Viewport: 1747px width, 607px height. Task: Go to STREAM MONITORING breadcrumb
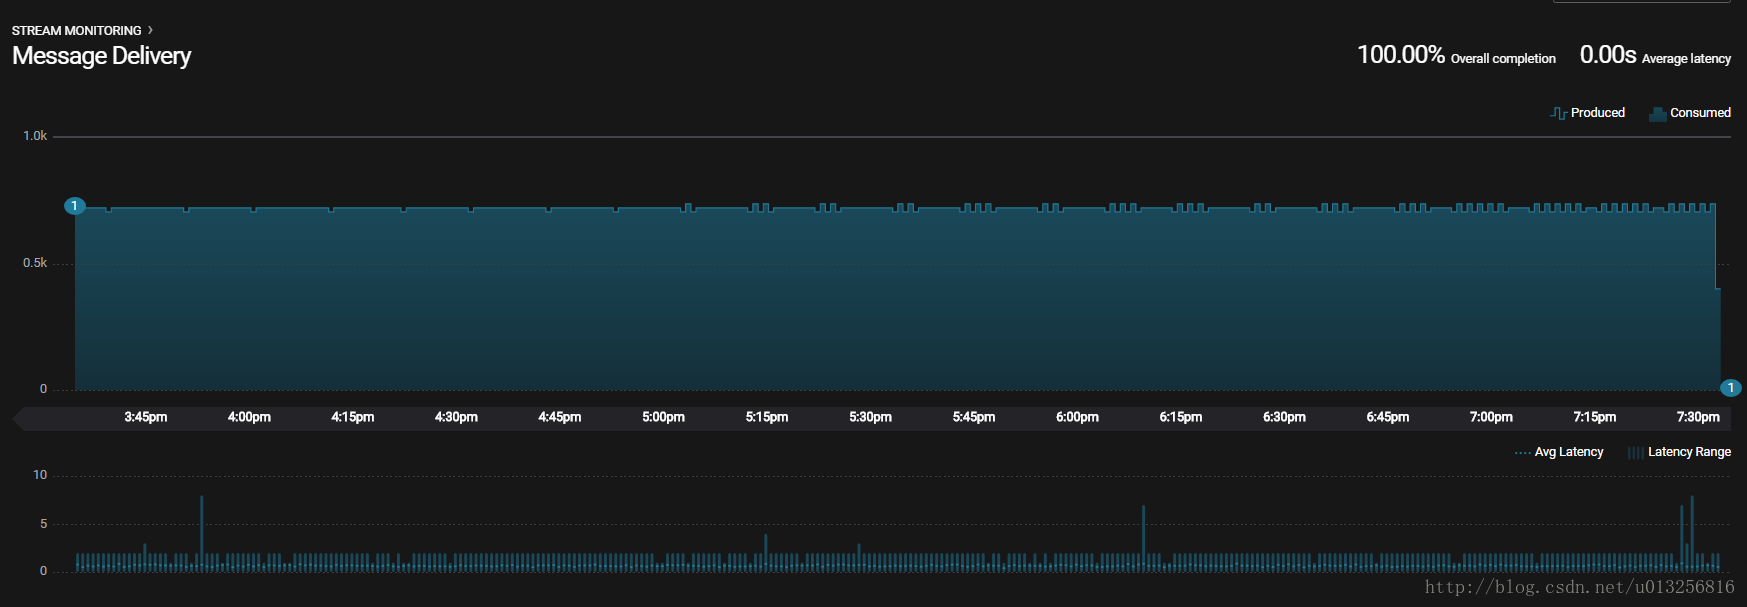[x=76, y=31]
